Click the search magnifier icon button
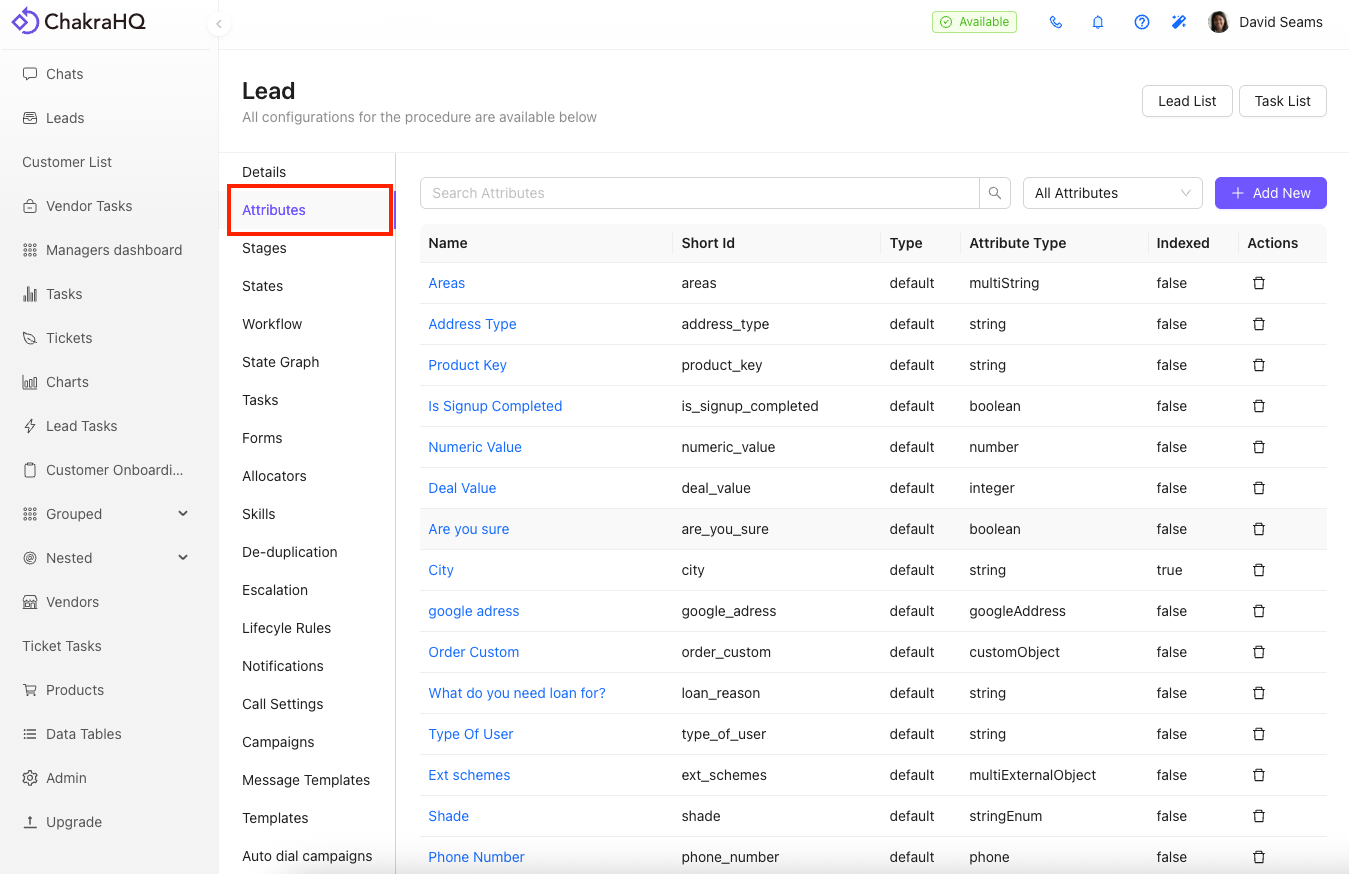The height and width of the screenshot is (874, 1349). coord(994,193)
